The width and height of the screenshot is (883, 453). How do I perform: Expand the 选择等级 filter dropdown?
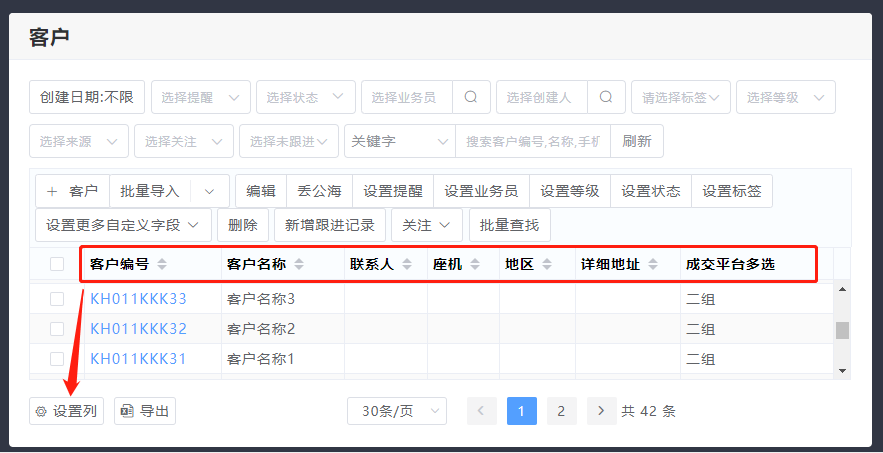click(x=785, y=97)
